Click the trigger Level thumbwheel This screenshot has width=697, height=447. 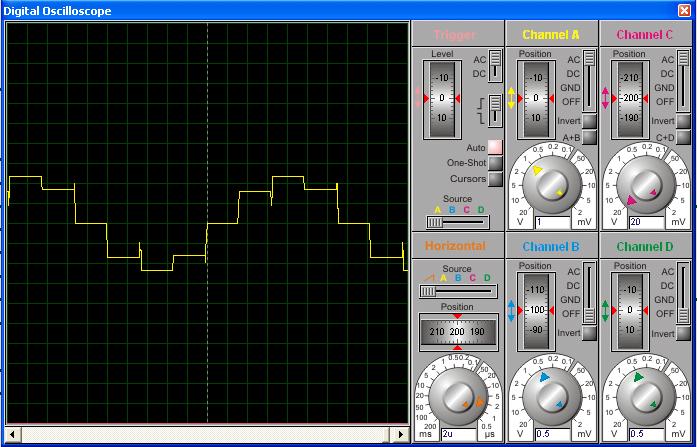coord(442,99)
